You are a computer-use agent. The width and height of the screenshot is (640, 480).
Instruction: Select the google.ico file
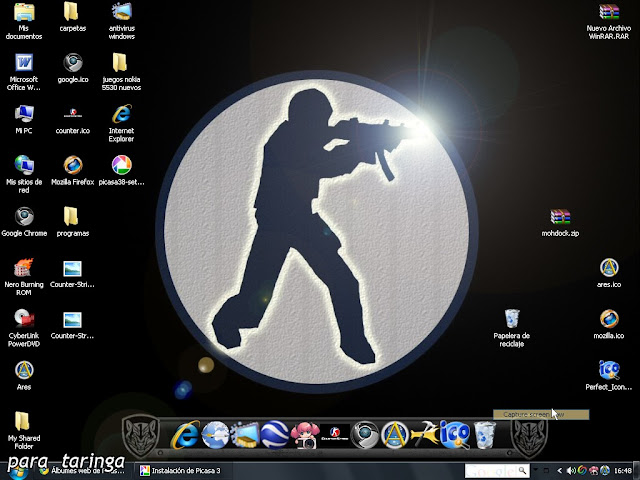tap(73, 68)
